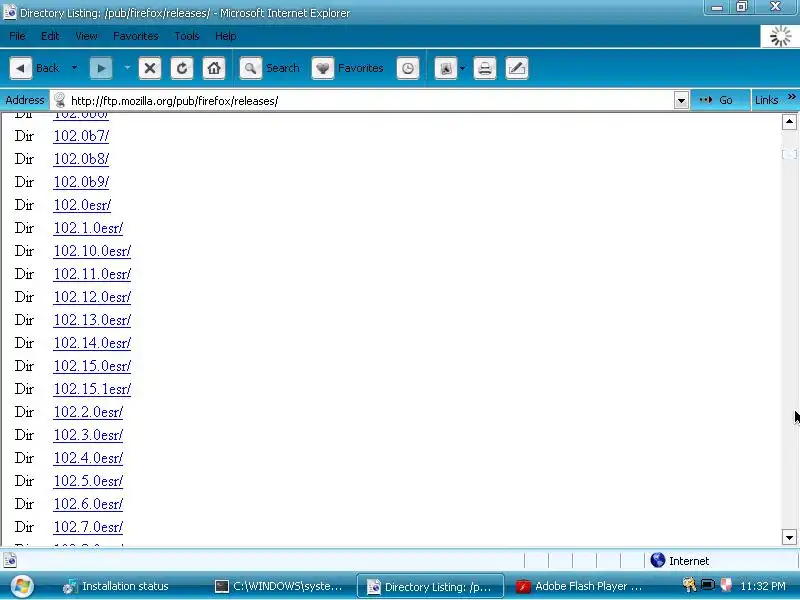The width and height of the screenshot is (800, 600).
Task: Click the page icon in the address bar
Action: (x=60, y=100)
